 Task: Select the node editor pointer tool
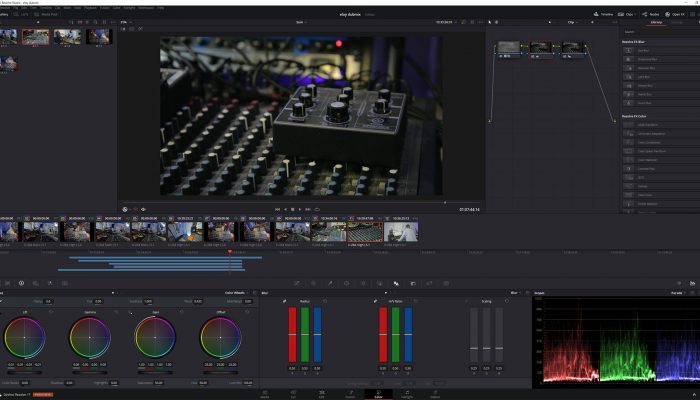tap(490, 22)
